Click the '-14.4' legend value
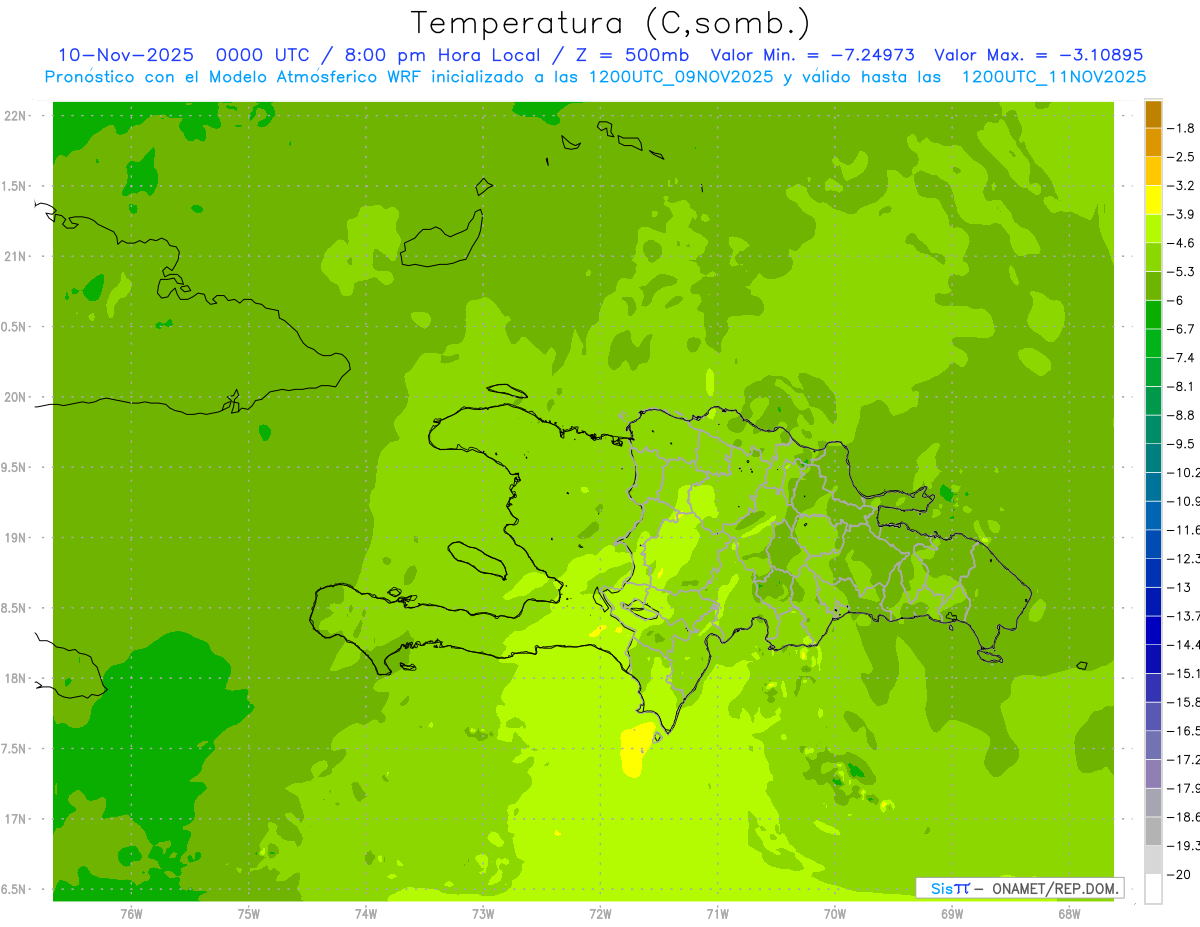This screenshot has height=927, width=1200. 1184,644
